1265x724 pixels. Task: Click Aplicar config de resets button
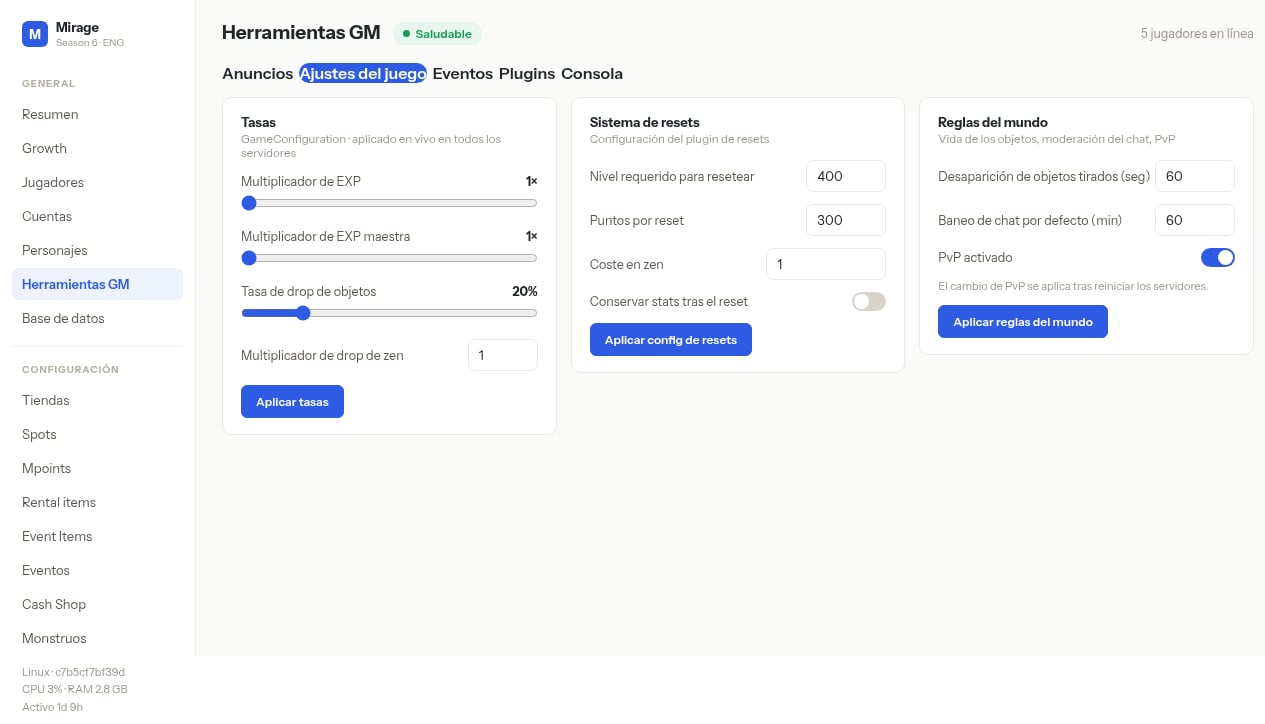[671, 340]
